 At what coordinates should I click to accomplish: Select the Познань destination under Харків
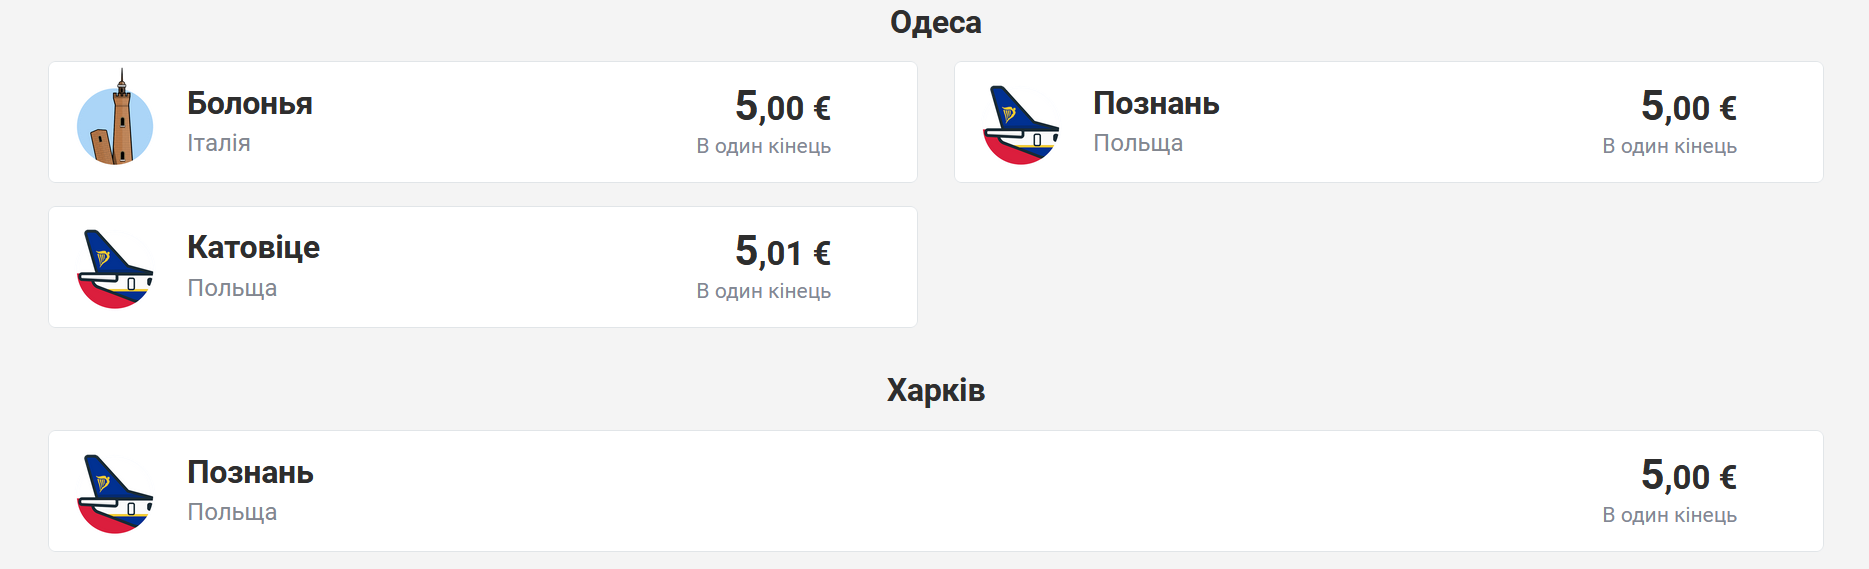tap(250, 473)
